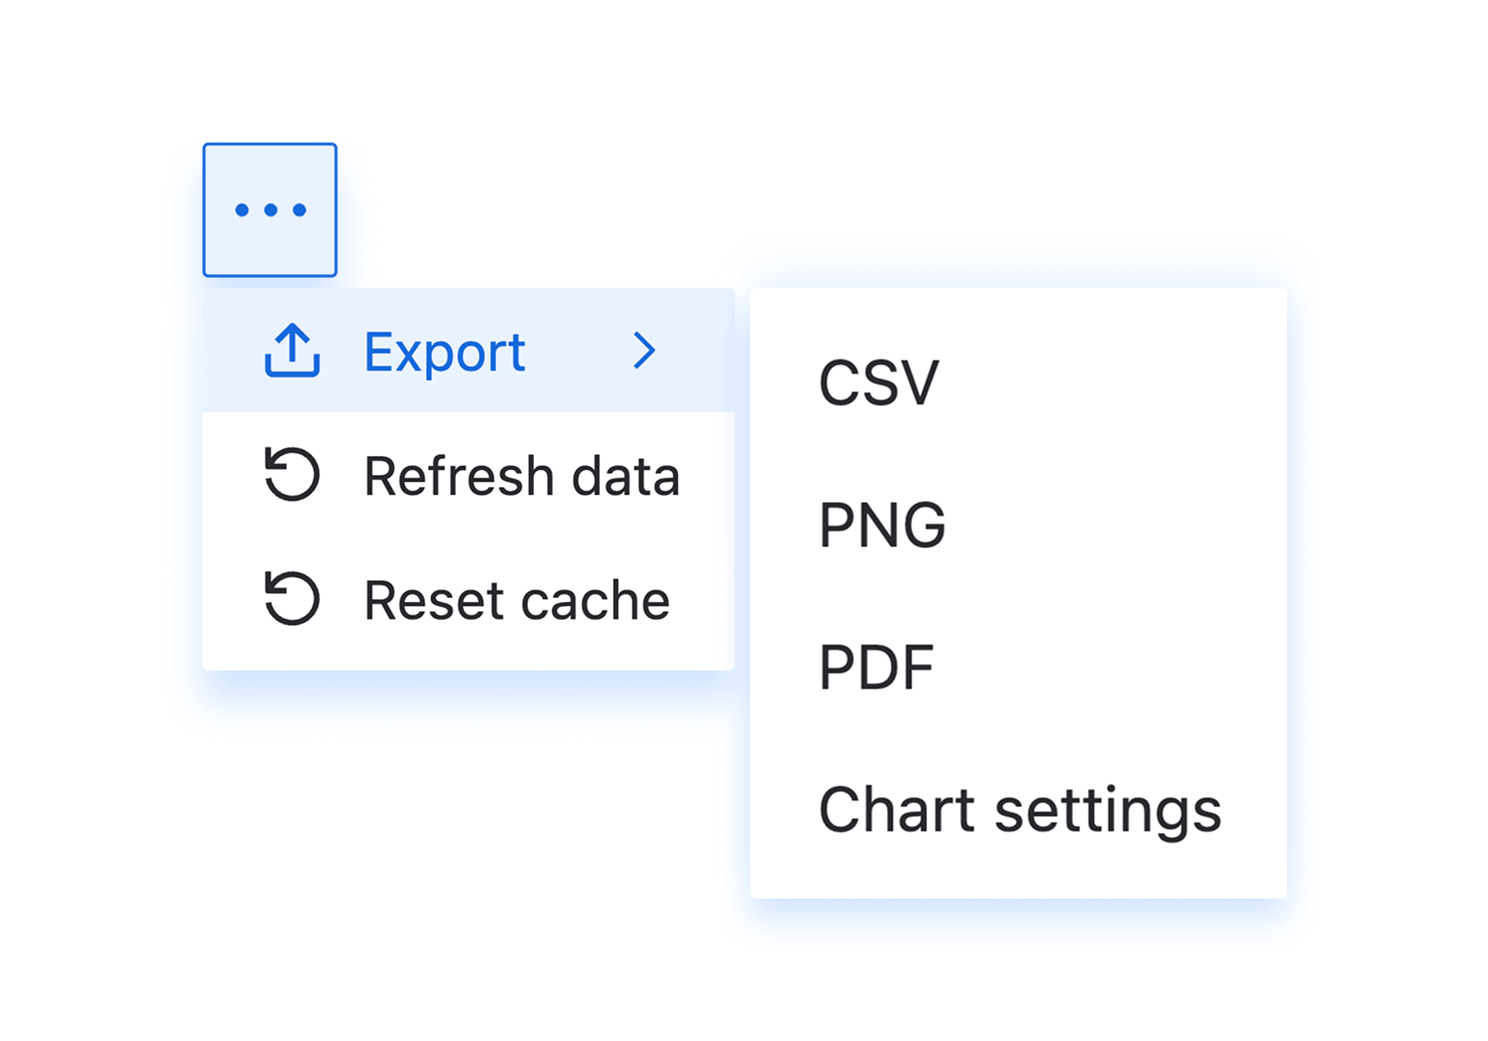Screen dimensions: 1488x1041
Task: Click the Refresh data circular arrow icon
Action: pyautogui.click(x=292, y=474)
